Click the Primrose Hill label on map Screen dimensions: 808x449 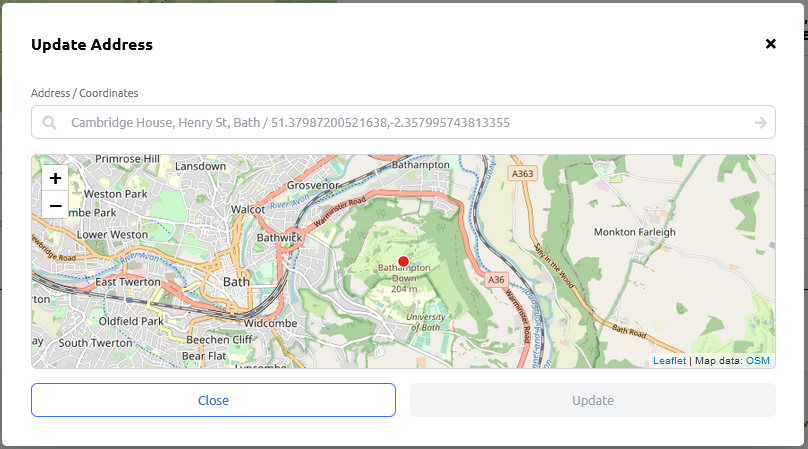tap(127, 159)
